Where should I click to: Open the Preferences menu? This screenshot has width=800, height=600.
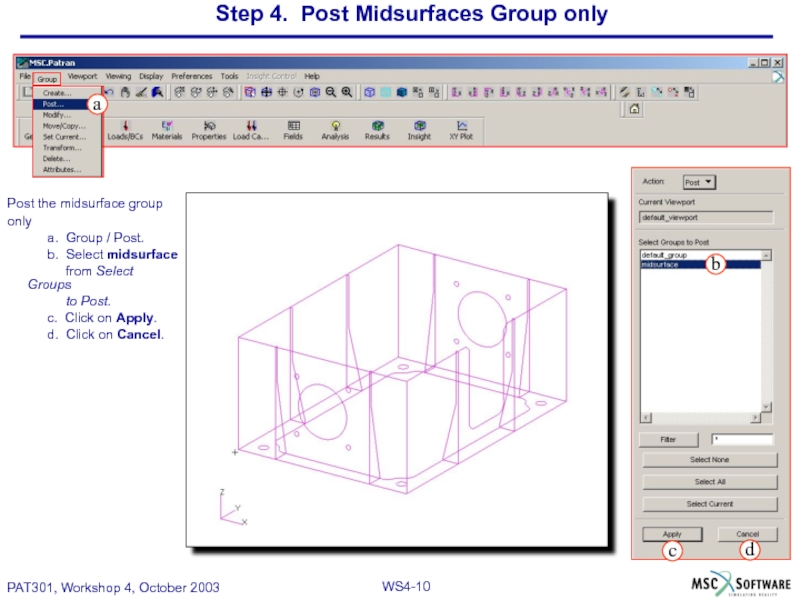192,77
